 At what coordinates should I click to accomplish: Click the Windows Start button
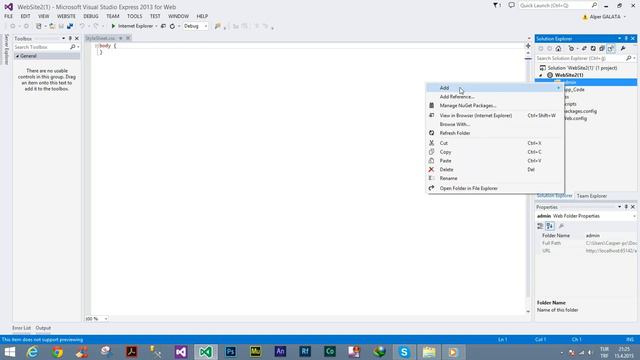coord(9,352)
